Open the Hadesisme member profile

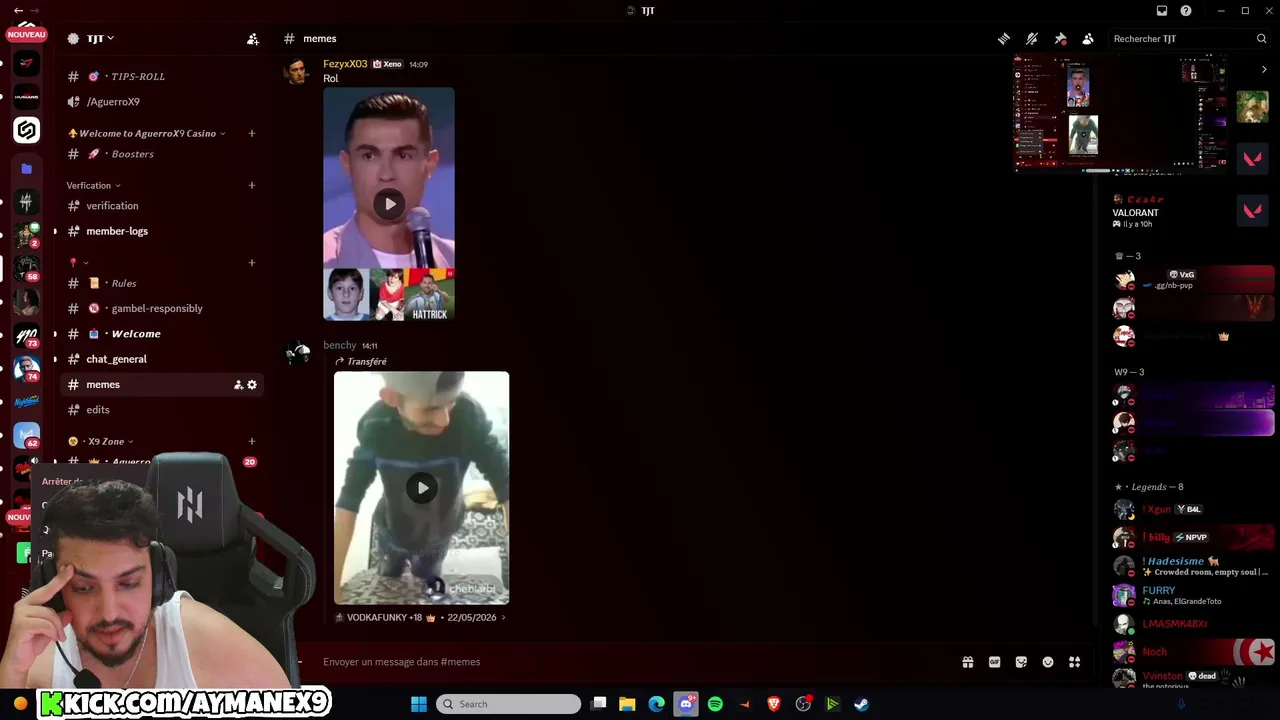coord(1192,566)
